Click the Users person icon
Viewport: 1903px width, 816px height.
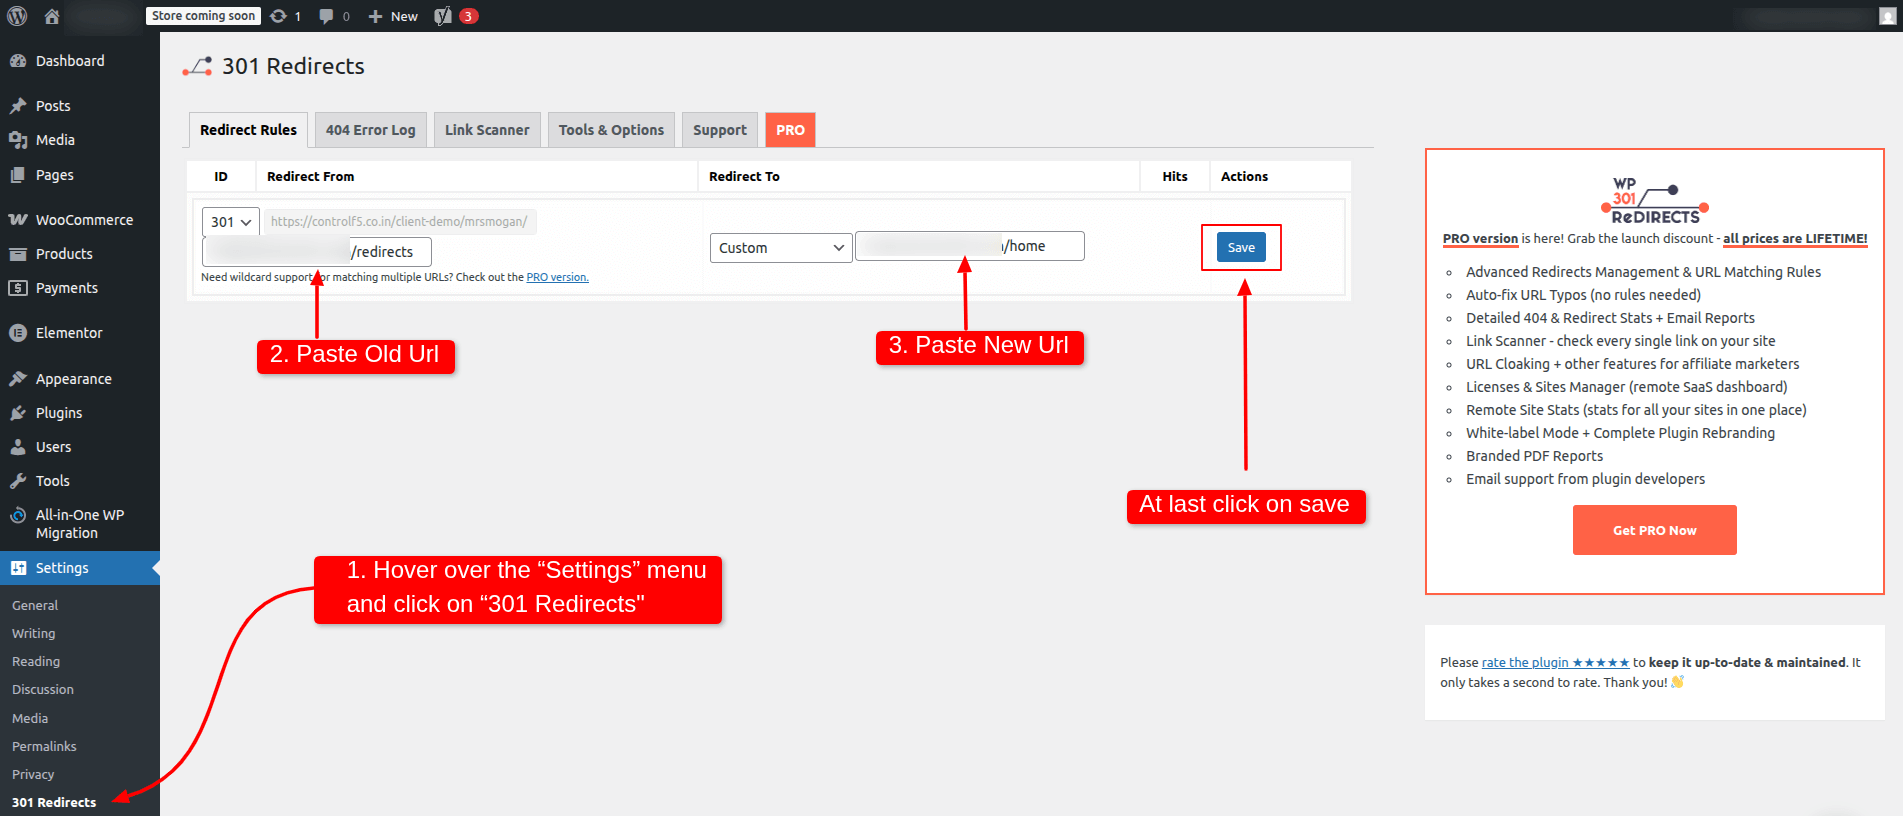pos(18,447)
